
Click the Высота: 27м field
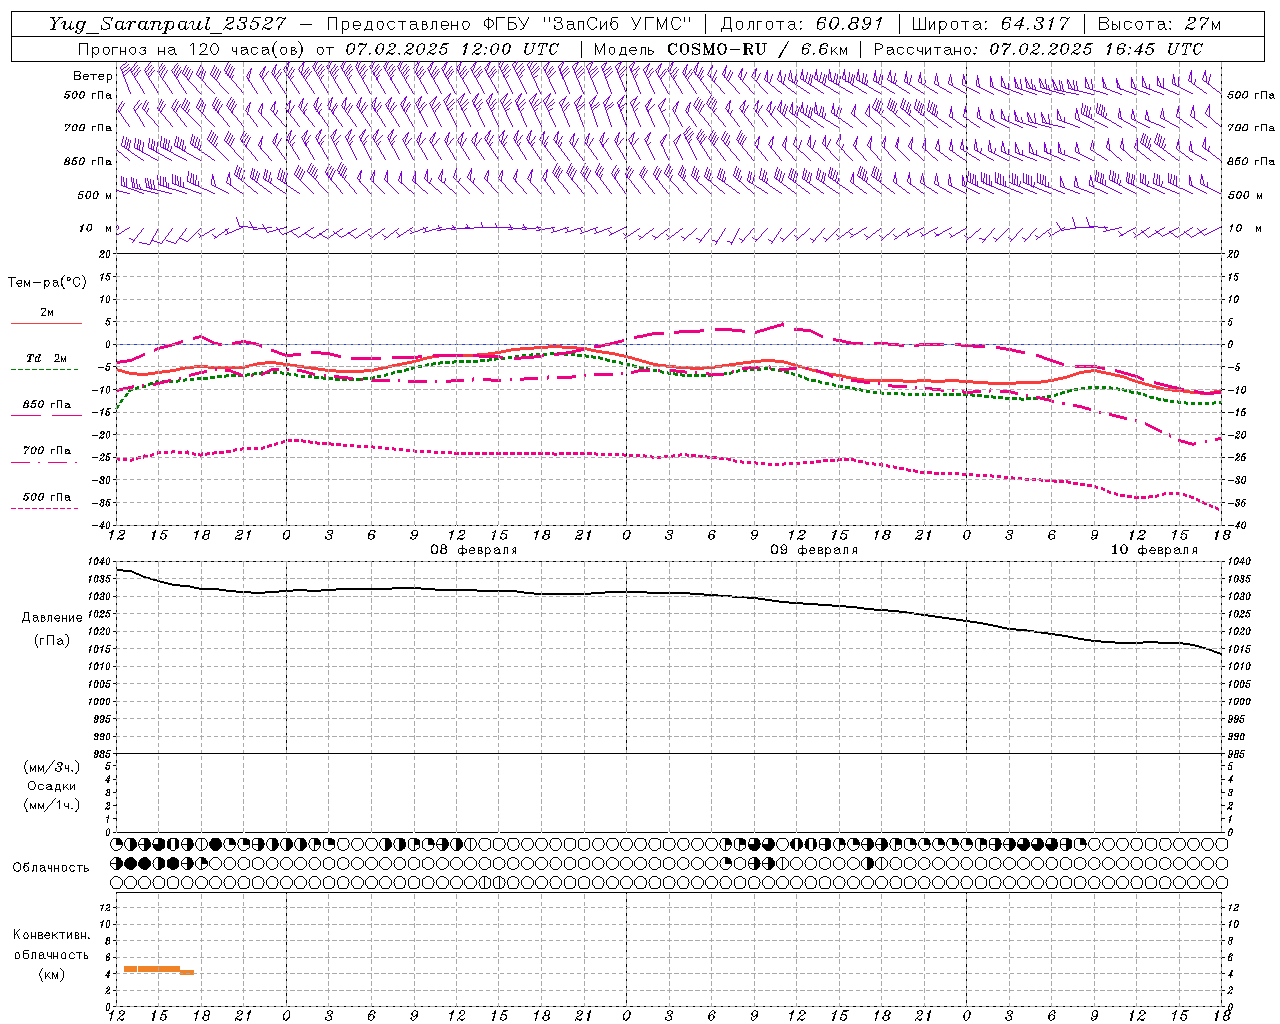pyautogui.click(x=1159, y=24)
